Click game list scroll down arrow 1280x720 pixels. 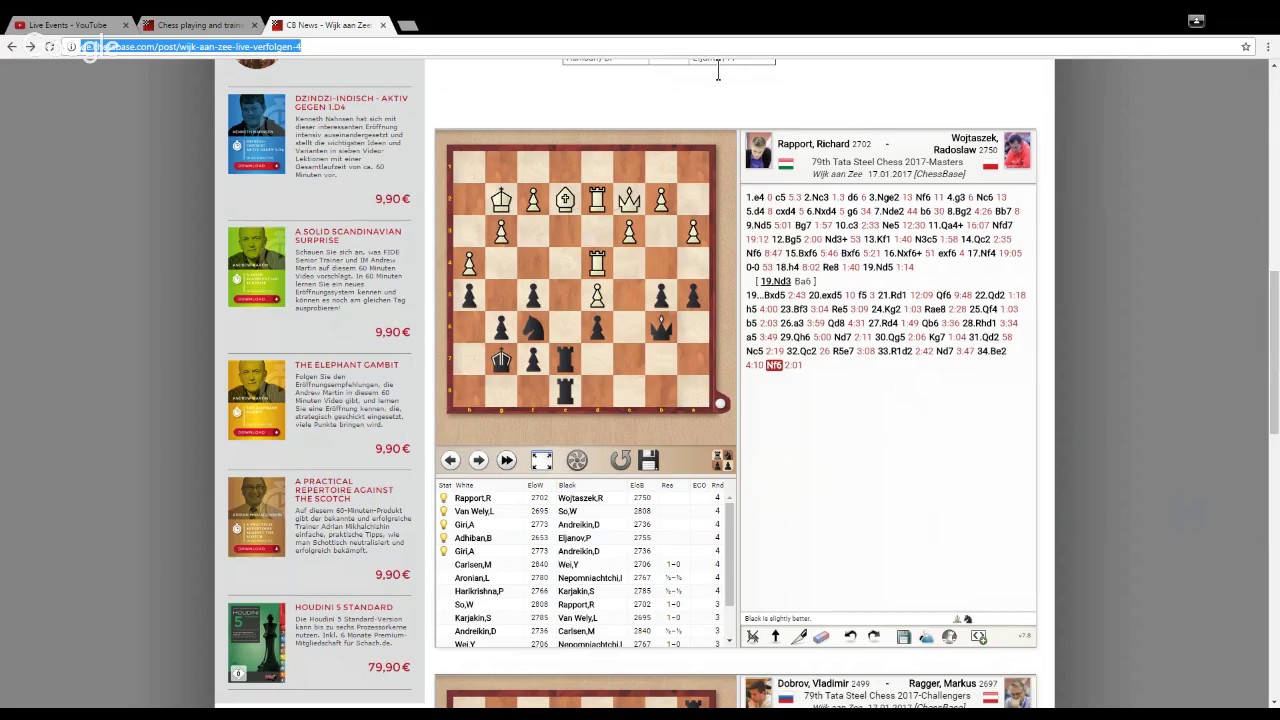point(729,640)
